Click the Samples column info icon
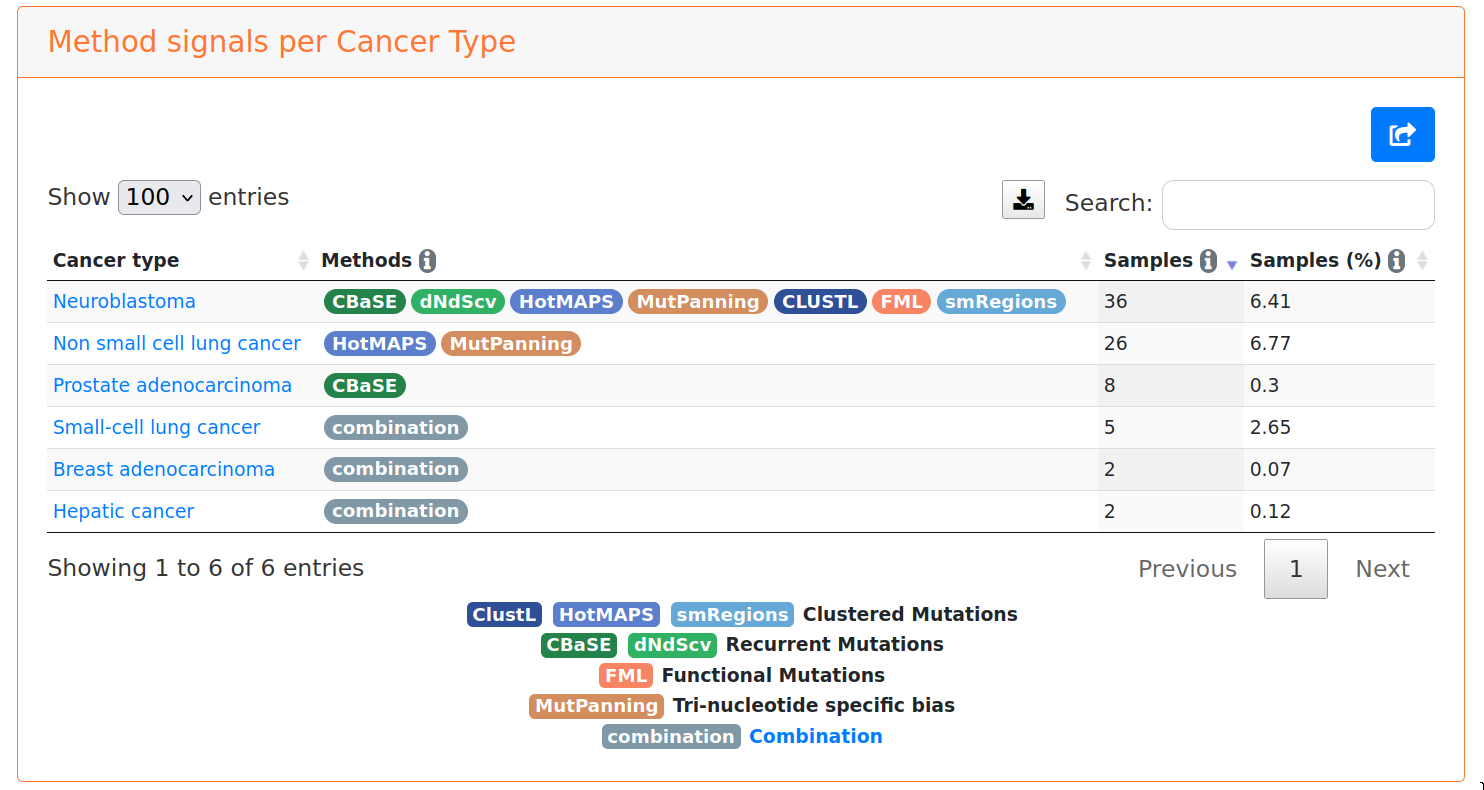This screenshot has height=790, width=1484. [x=1208, y=261]
